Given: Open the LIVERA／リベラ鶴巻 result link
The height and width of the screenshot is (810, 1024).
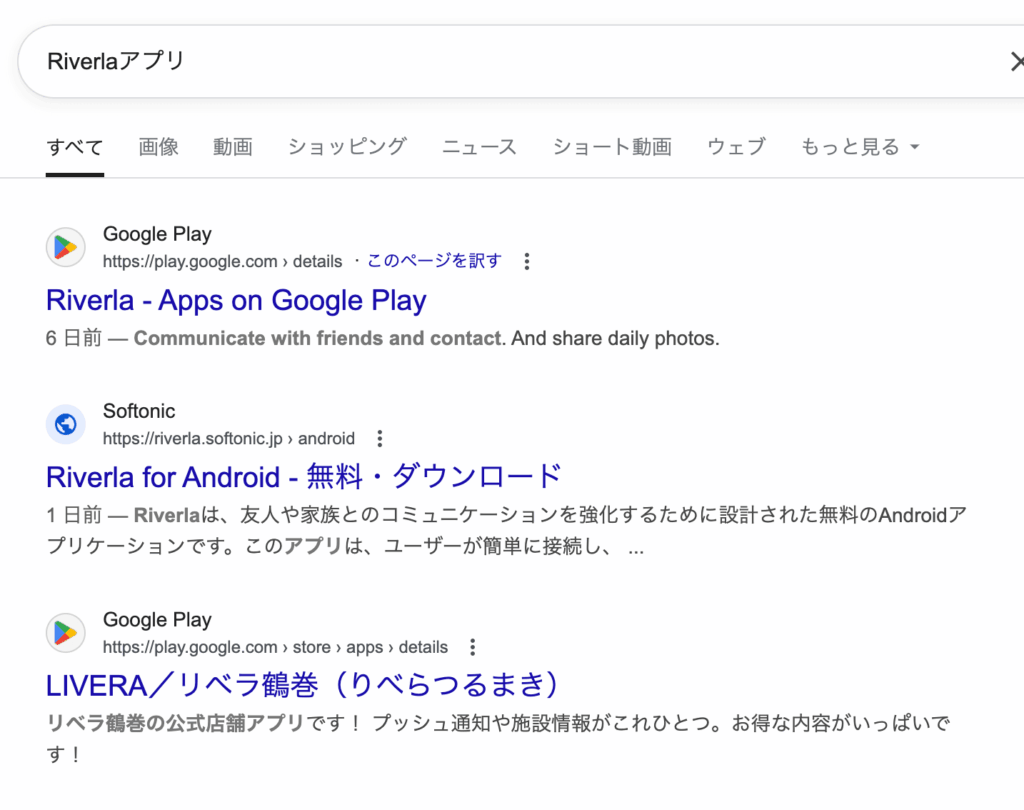Looking at the screenshot, I should click(x=303, y=685).
